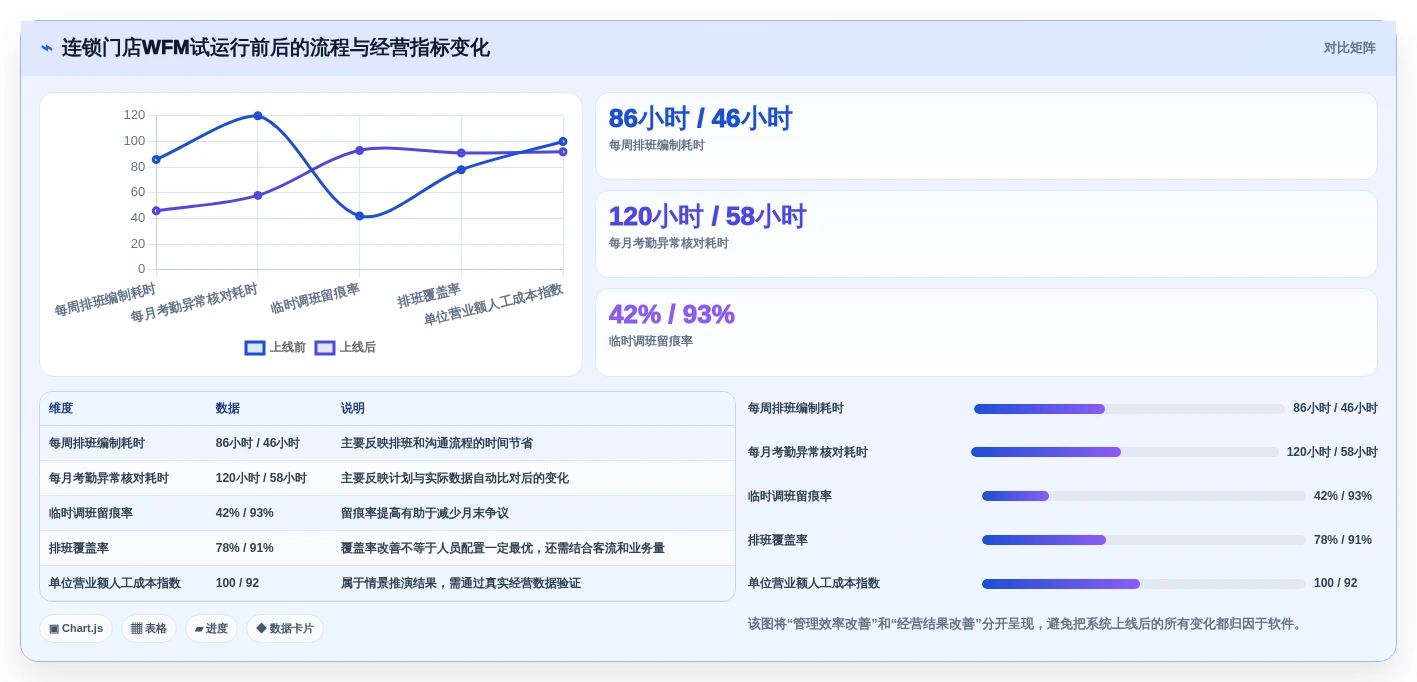Click table cell 主要反映排班和沟通流程的时间节省

(437, 443)
